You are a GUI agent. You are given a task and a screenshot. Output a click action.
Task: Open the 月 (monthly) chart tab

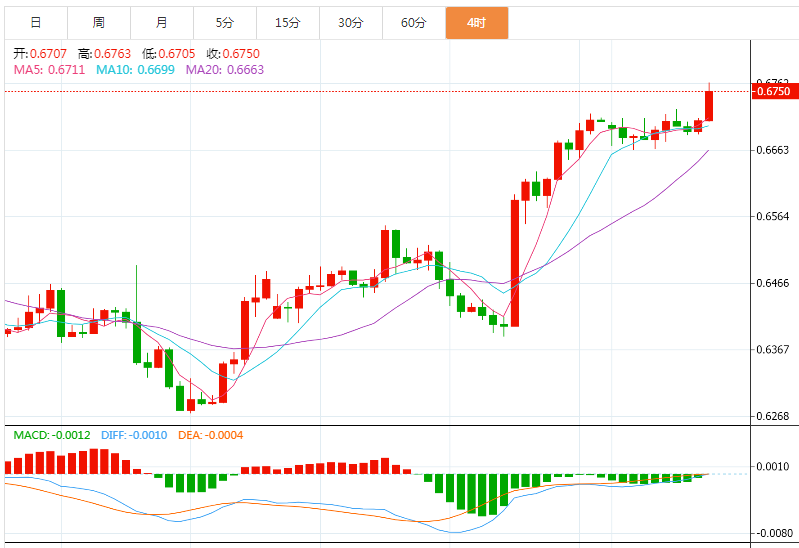(162, 23)
